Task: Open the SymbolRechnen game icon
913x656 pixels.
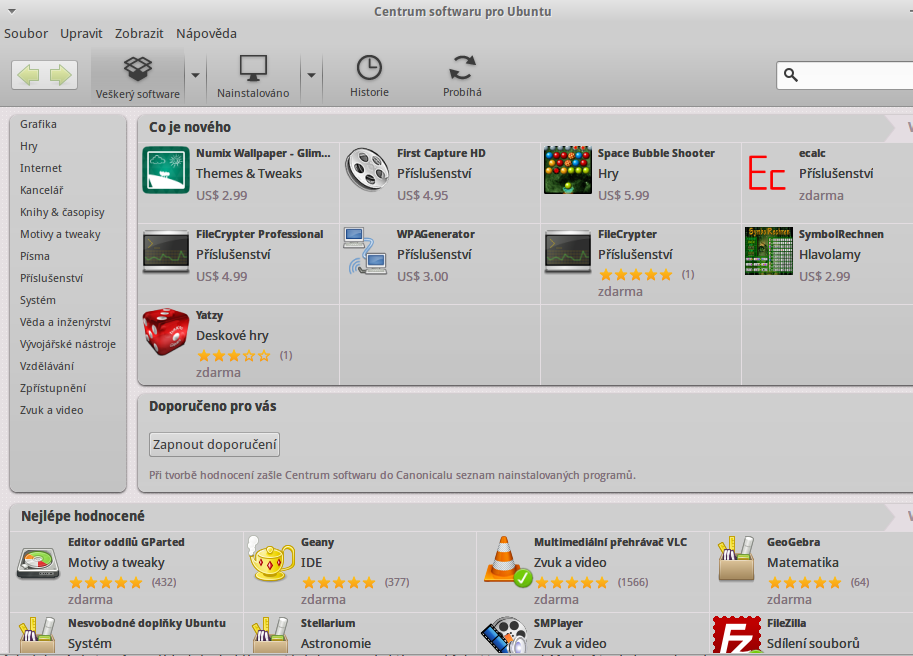Action: [769, 251]
